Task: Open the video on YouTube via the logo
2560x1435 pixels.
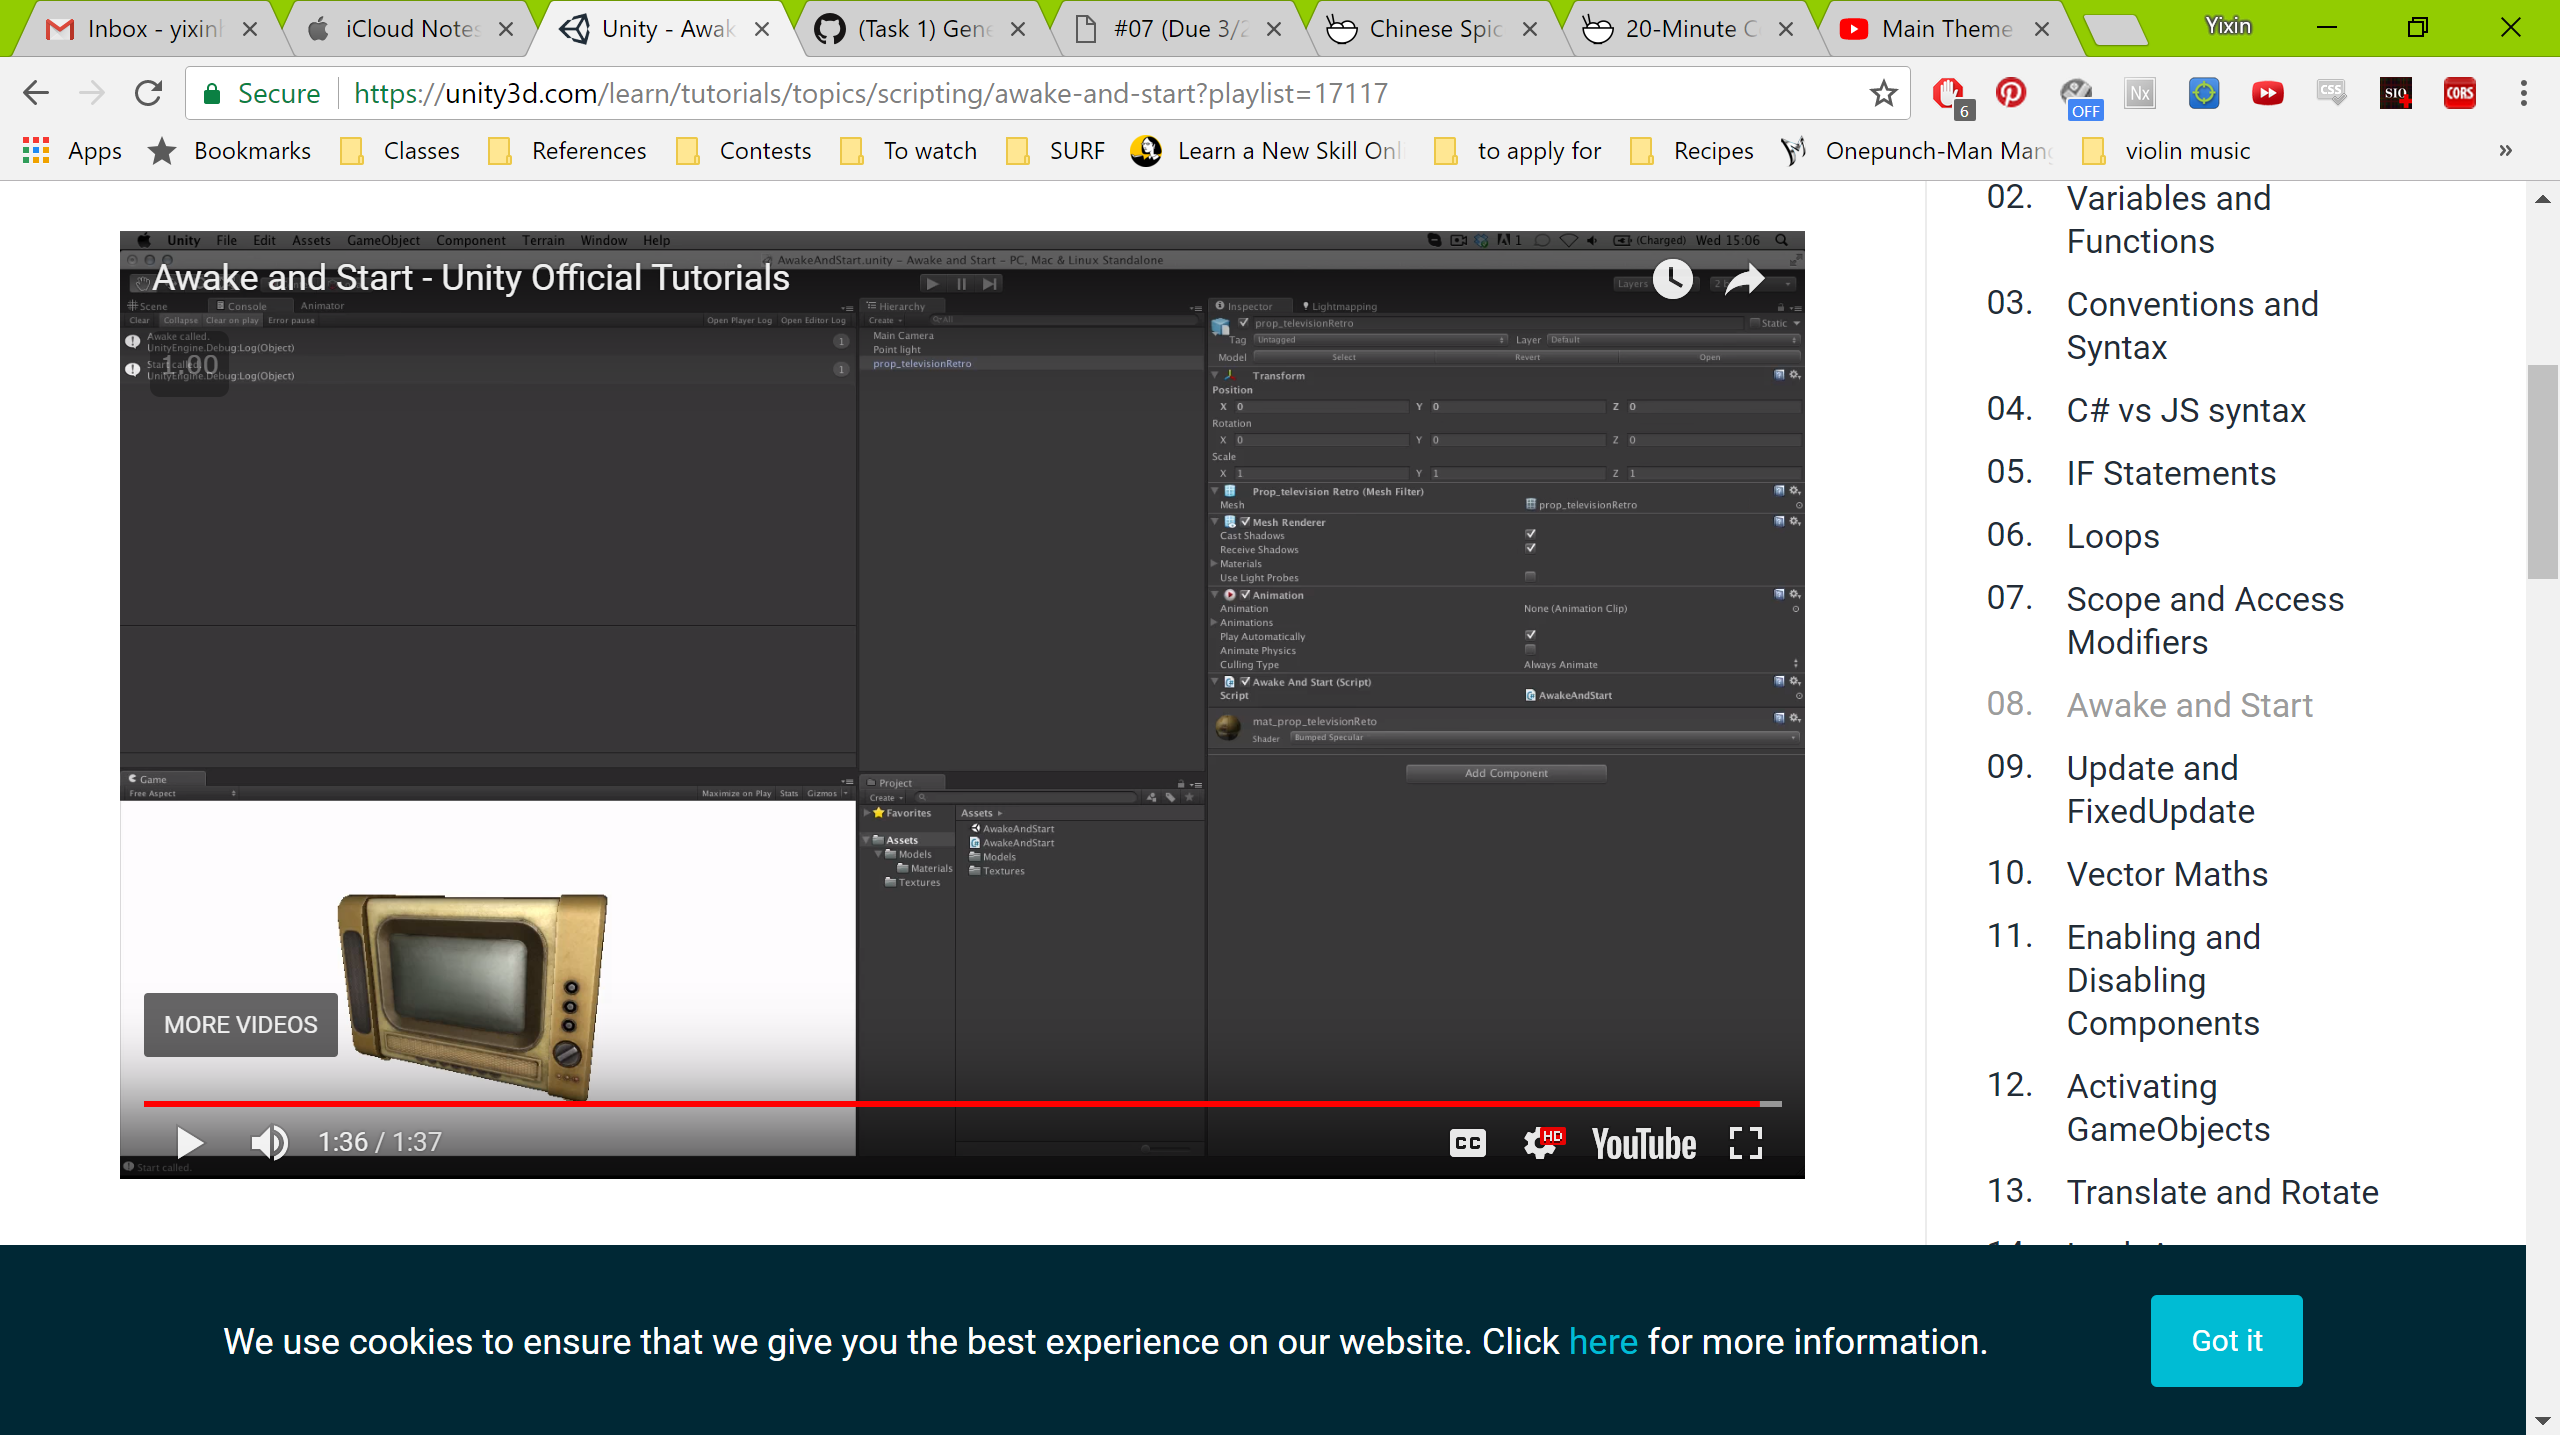Action: (1643, 1144)
